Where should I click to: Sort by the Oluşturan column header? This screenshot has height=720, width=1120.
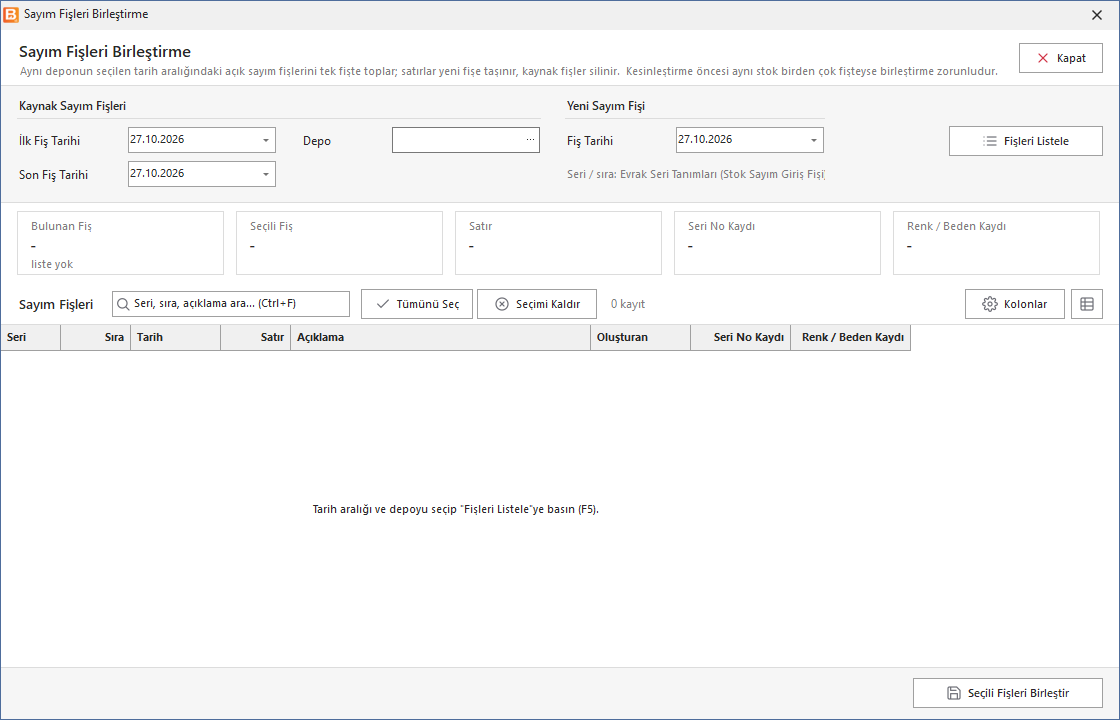click(641, 337)
